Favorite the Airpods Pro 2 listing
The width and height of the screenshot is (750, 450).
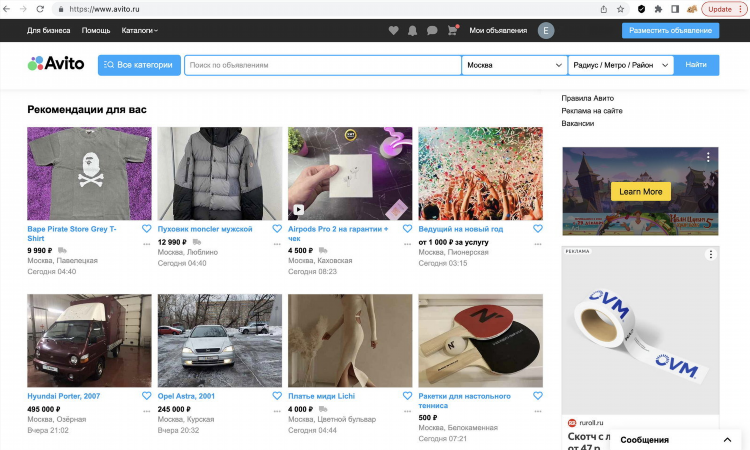pyautogui.click(x=407, y=229)
